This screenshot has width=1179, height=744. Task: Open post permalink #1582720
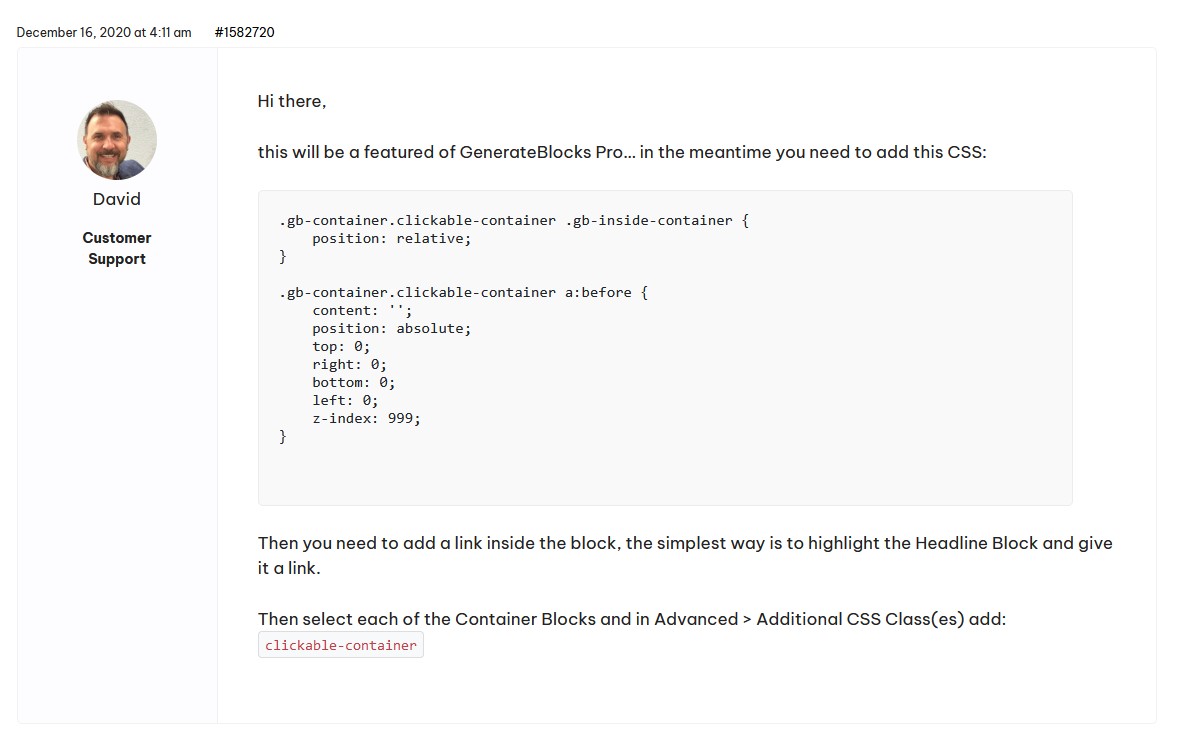(x=244, y=32)
